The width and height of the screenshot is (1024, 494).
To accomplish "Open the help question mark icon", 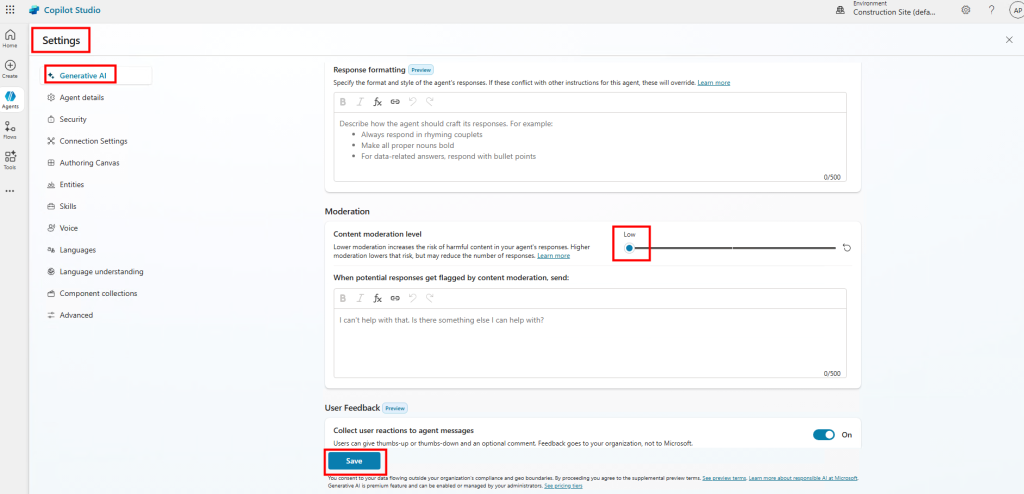I will click(991, 10).
